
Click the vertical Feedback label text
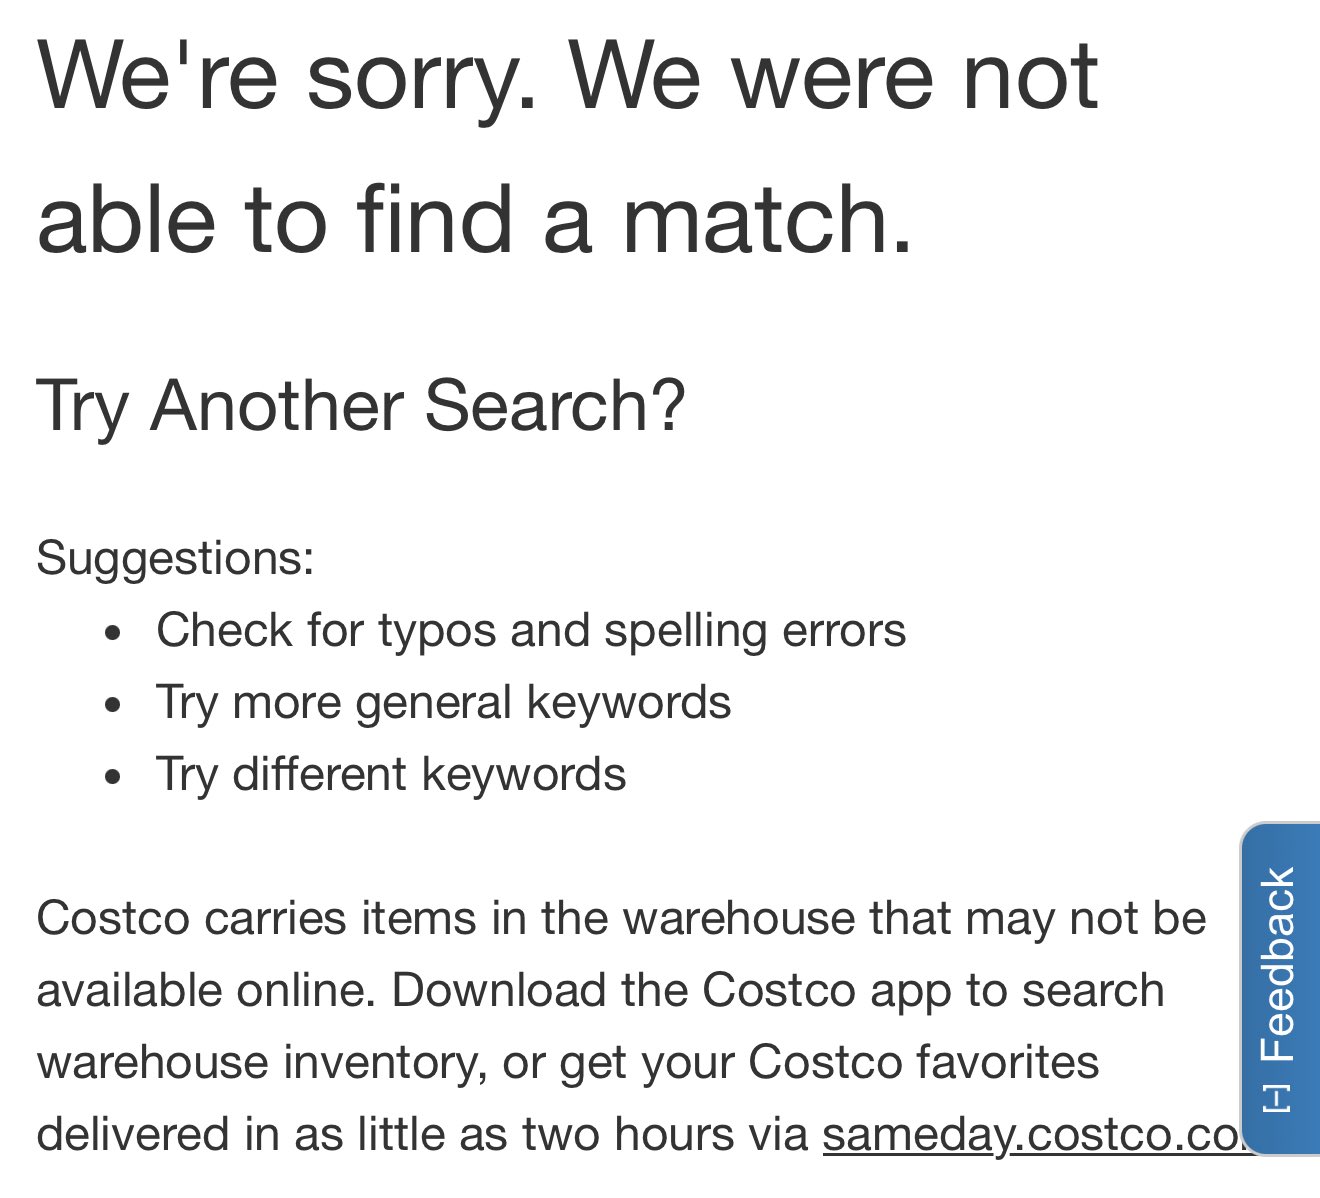1278,964
